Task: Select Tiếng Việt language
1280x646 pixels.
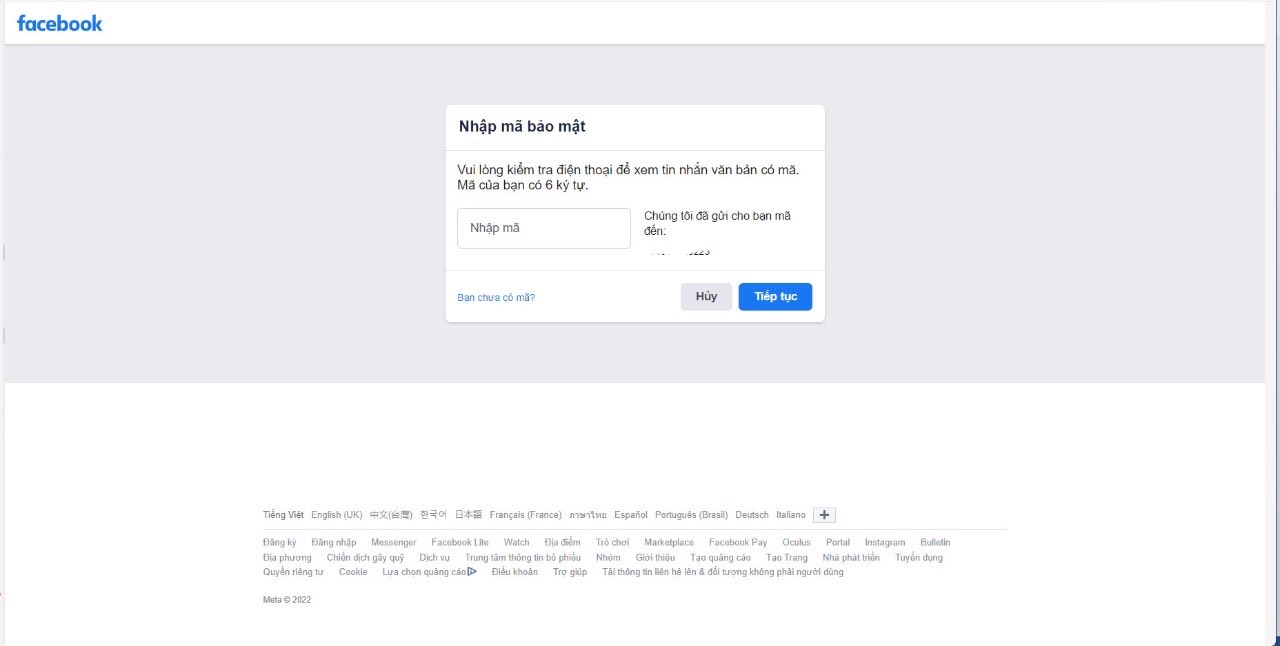Action: [x=283, y=515]
